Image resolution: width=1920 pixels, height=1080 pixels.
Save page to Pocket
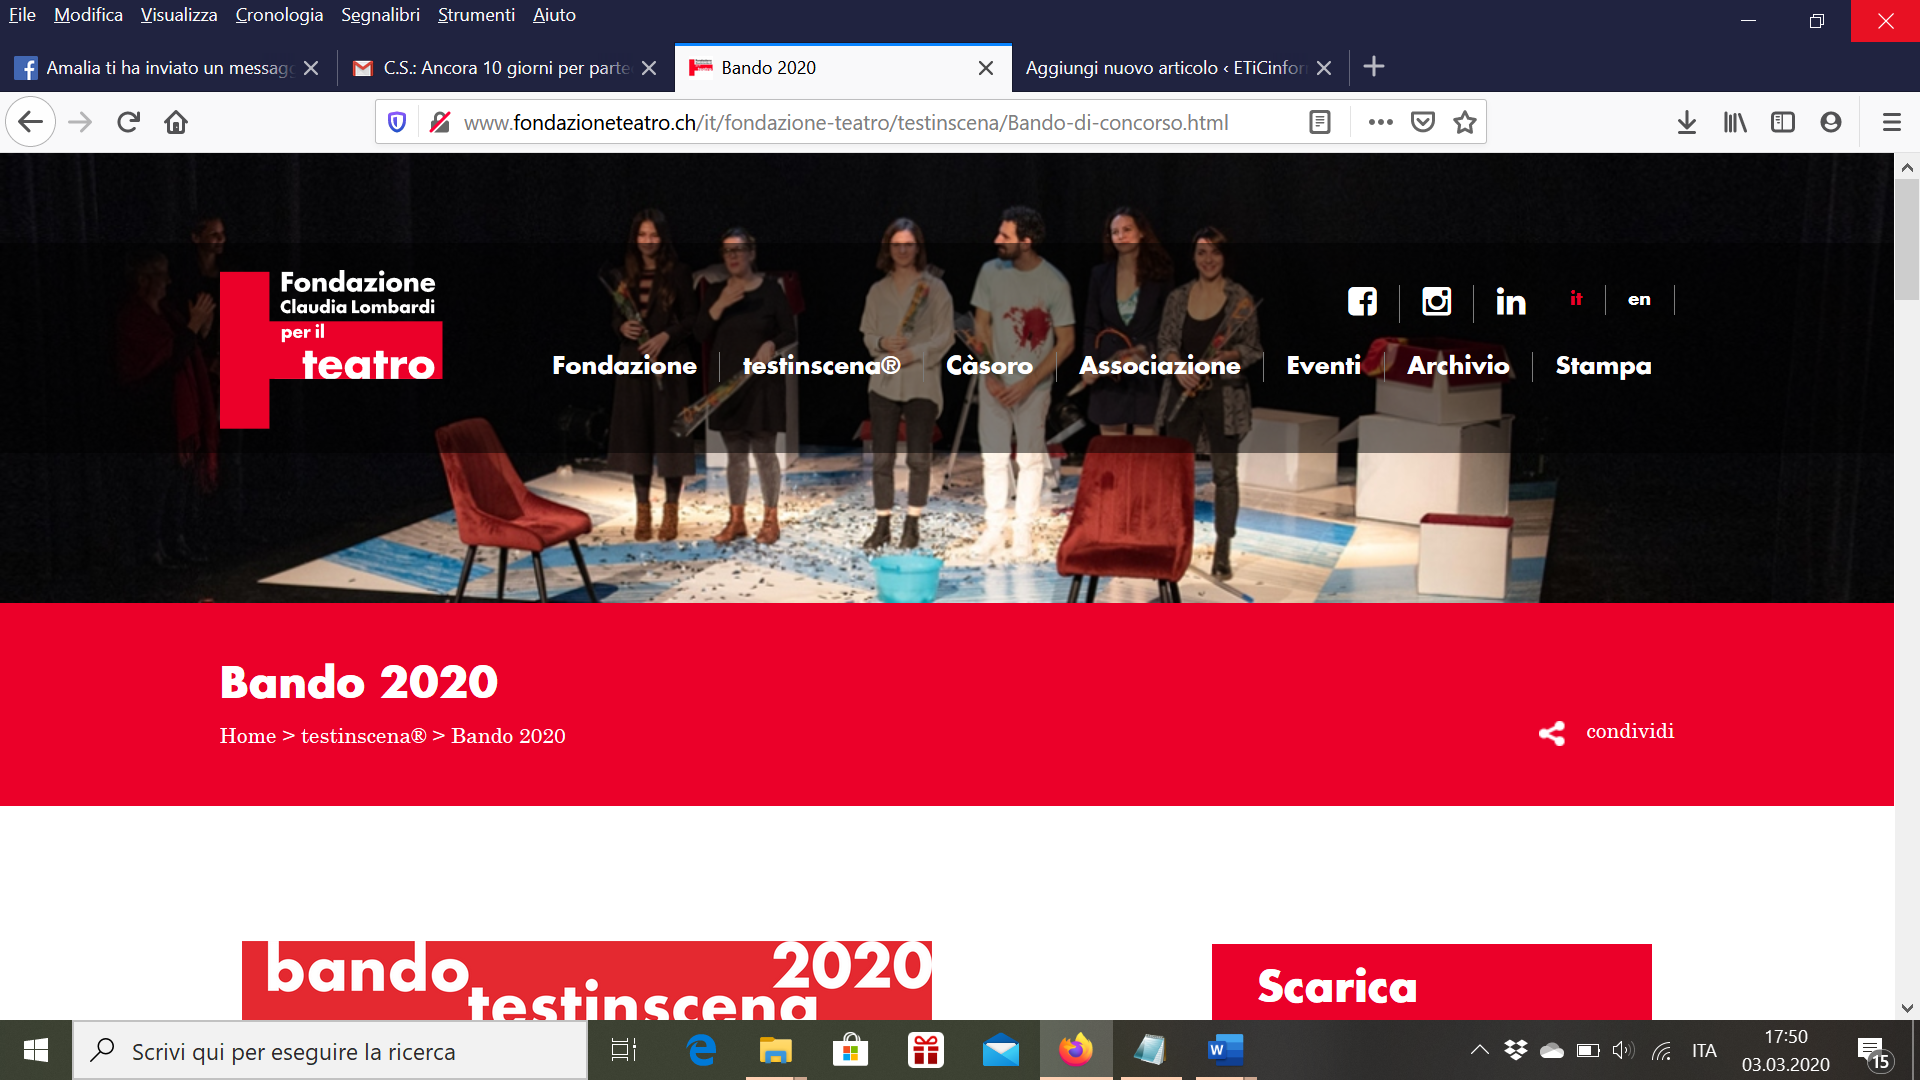[x=1423, y=122]
